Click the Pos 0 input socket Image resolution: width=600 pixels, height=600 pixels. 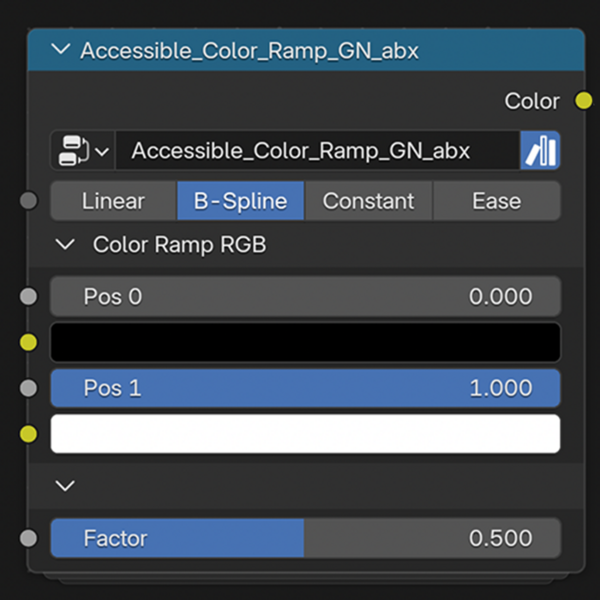(x=29, y=297)
